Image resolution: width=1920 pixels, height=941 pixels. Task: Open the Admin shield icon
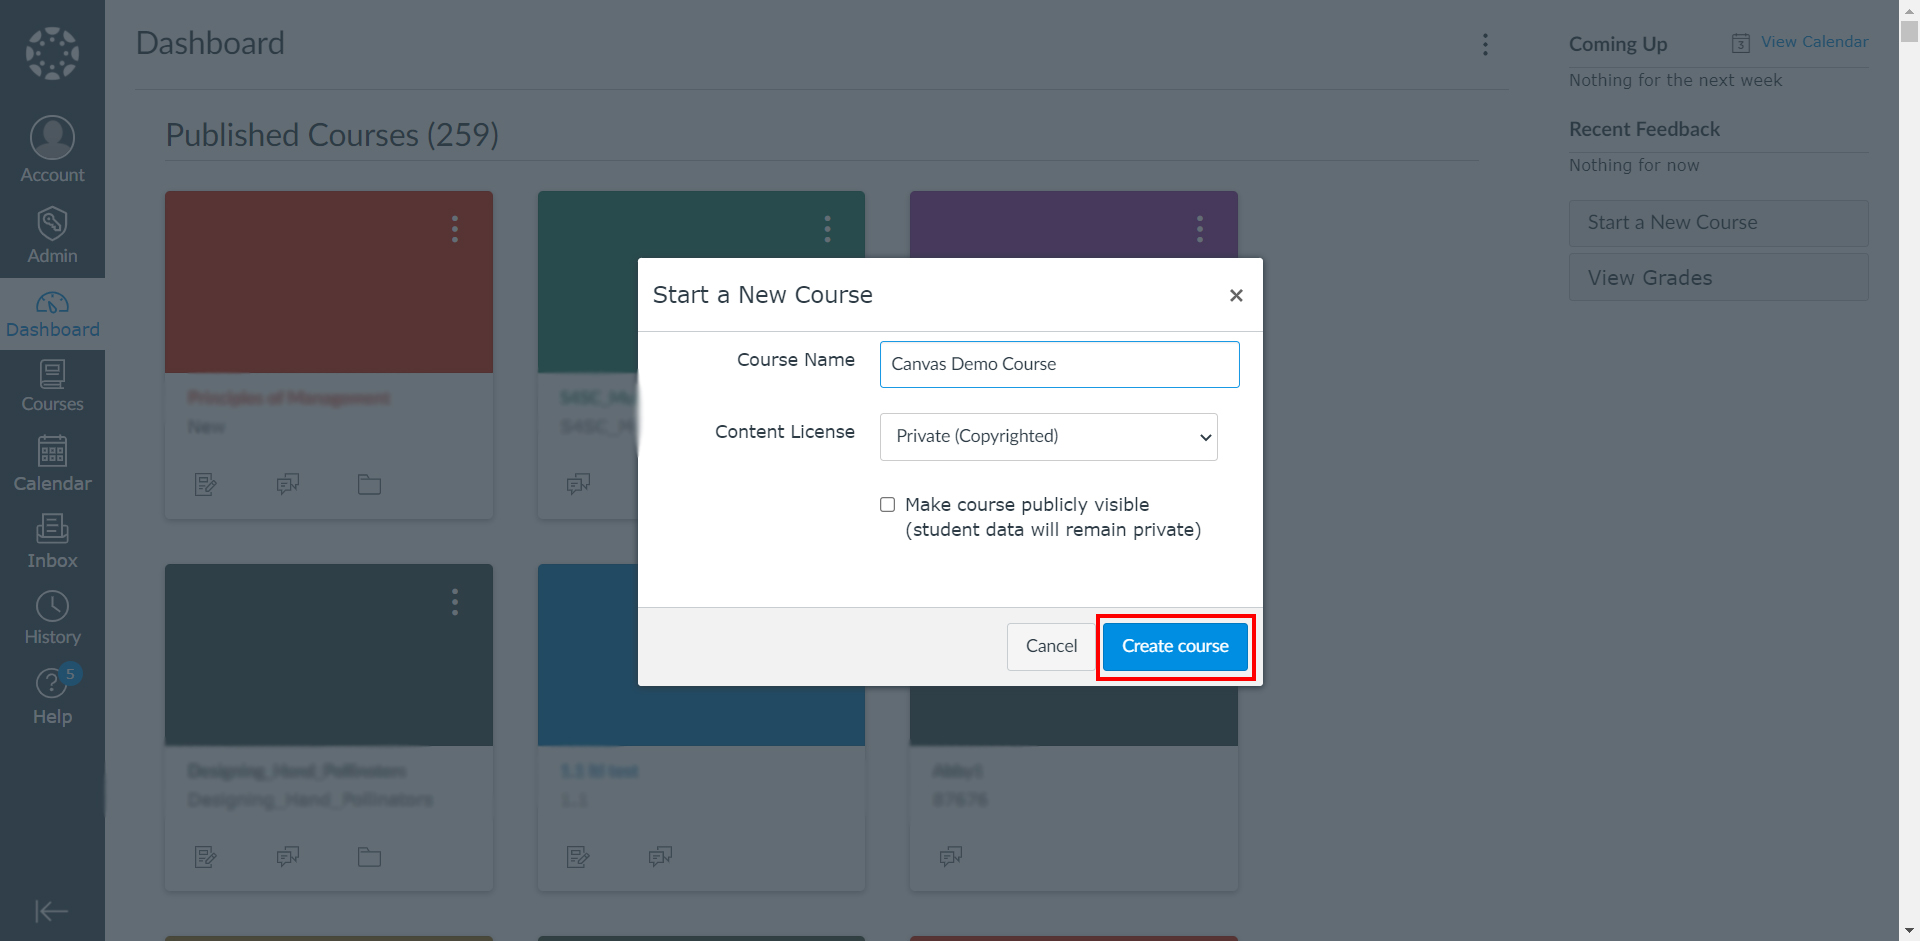tap(52, 223)
